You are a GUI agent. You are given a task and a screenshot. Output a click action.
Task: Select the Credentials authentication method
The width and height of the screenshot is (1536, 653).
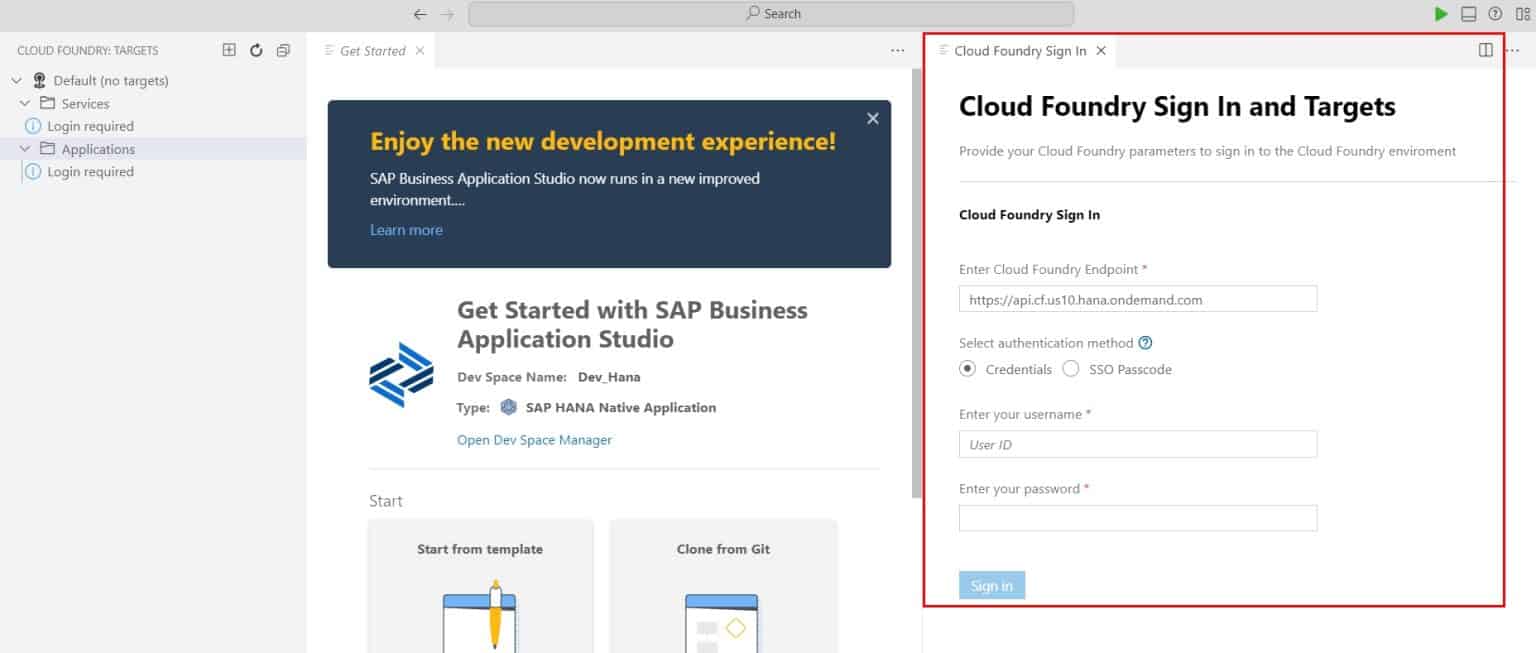click(x=967, y=368)
